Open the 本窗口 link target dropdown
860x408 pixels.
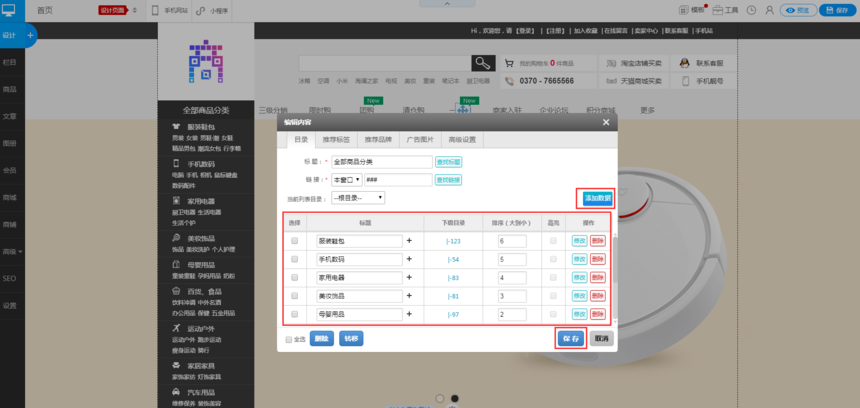pos(346,179)
